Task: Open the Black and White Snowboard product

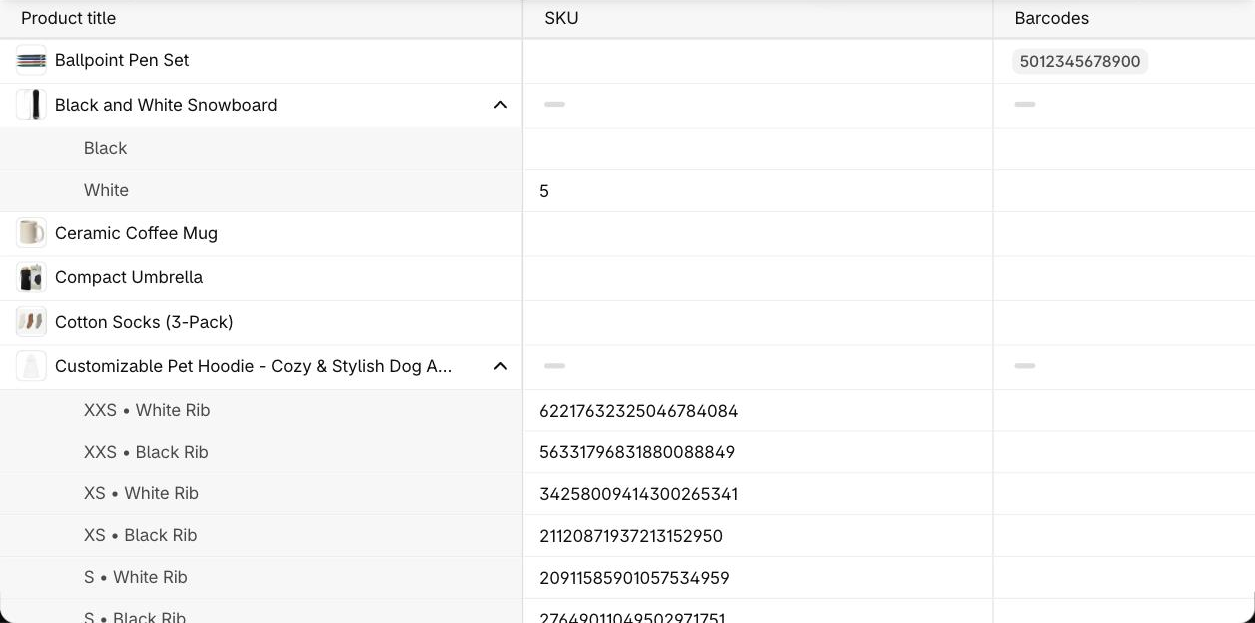Action: 166,105
